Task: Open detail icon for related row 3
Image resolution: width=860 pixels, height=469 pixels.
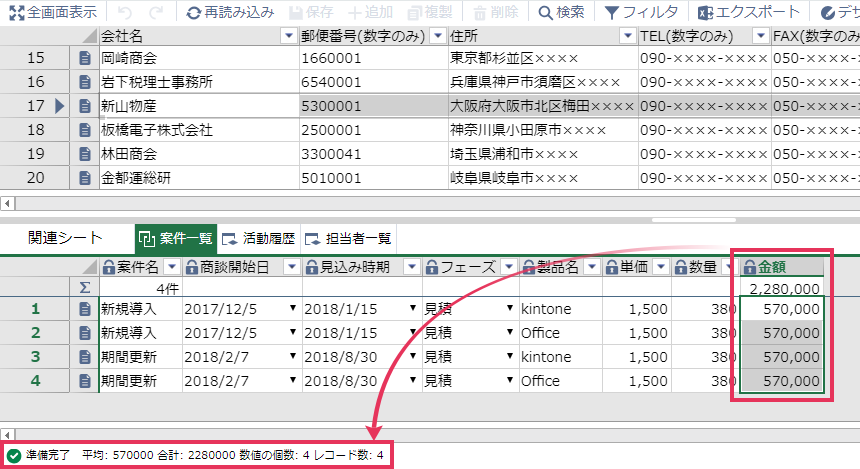Action: (85, 356)
